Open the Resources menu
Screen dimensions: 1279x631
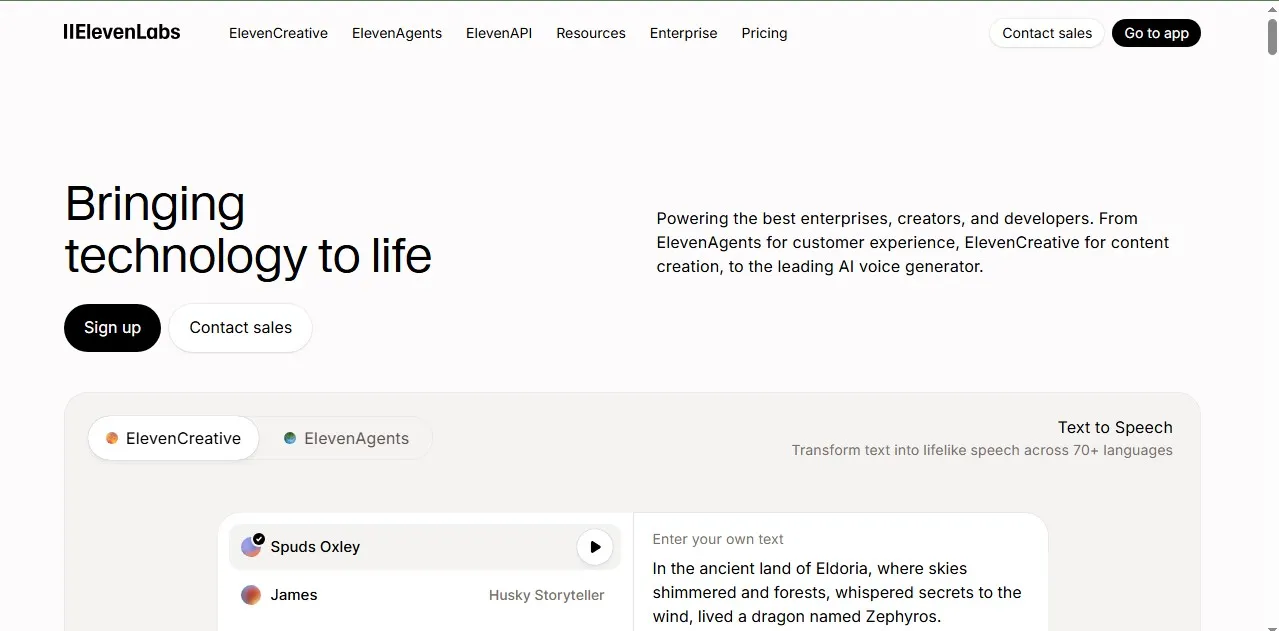[x=590, y=33]
